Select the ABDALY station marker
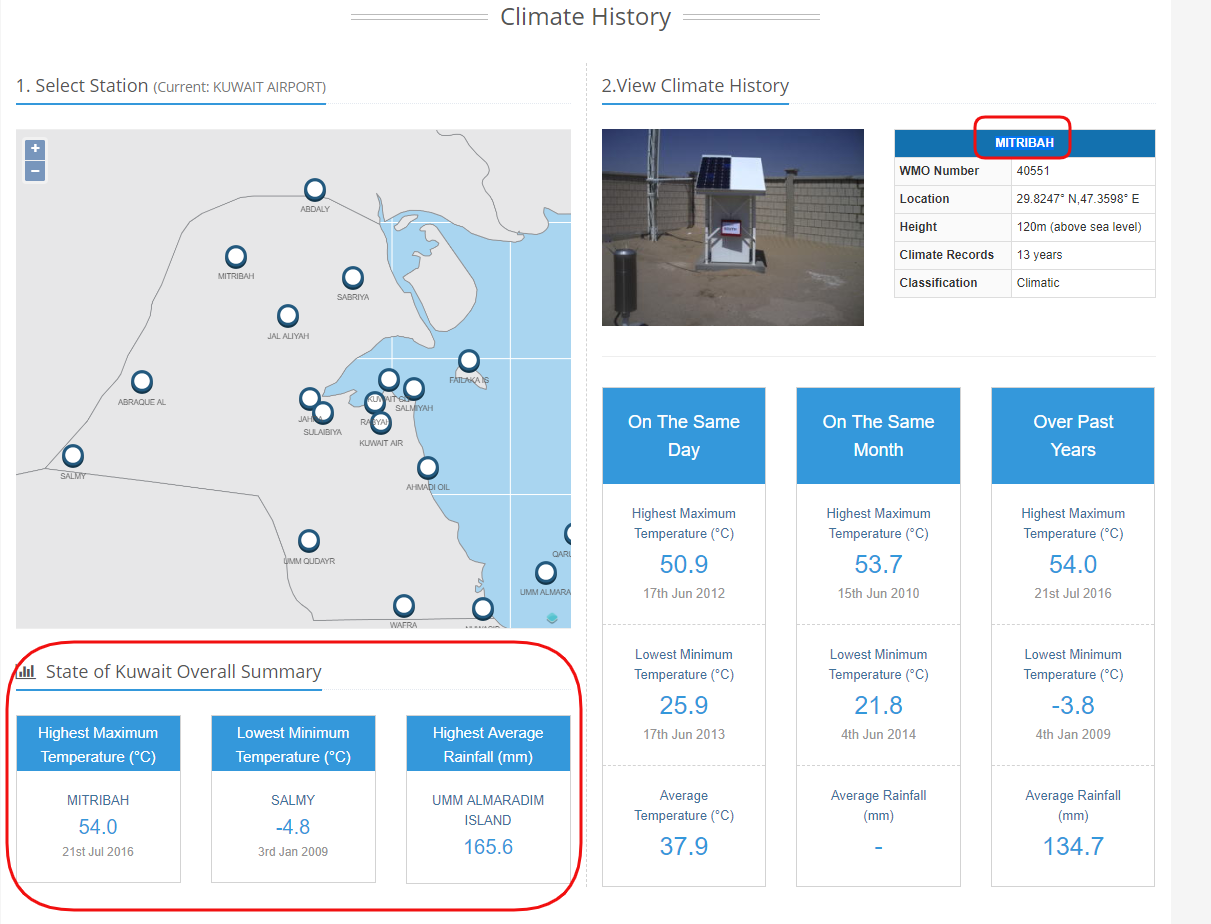1211x924 pixels. click(315, 190)
